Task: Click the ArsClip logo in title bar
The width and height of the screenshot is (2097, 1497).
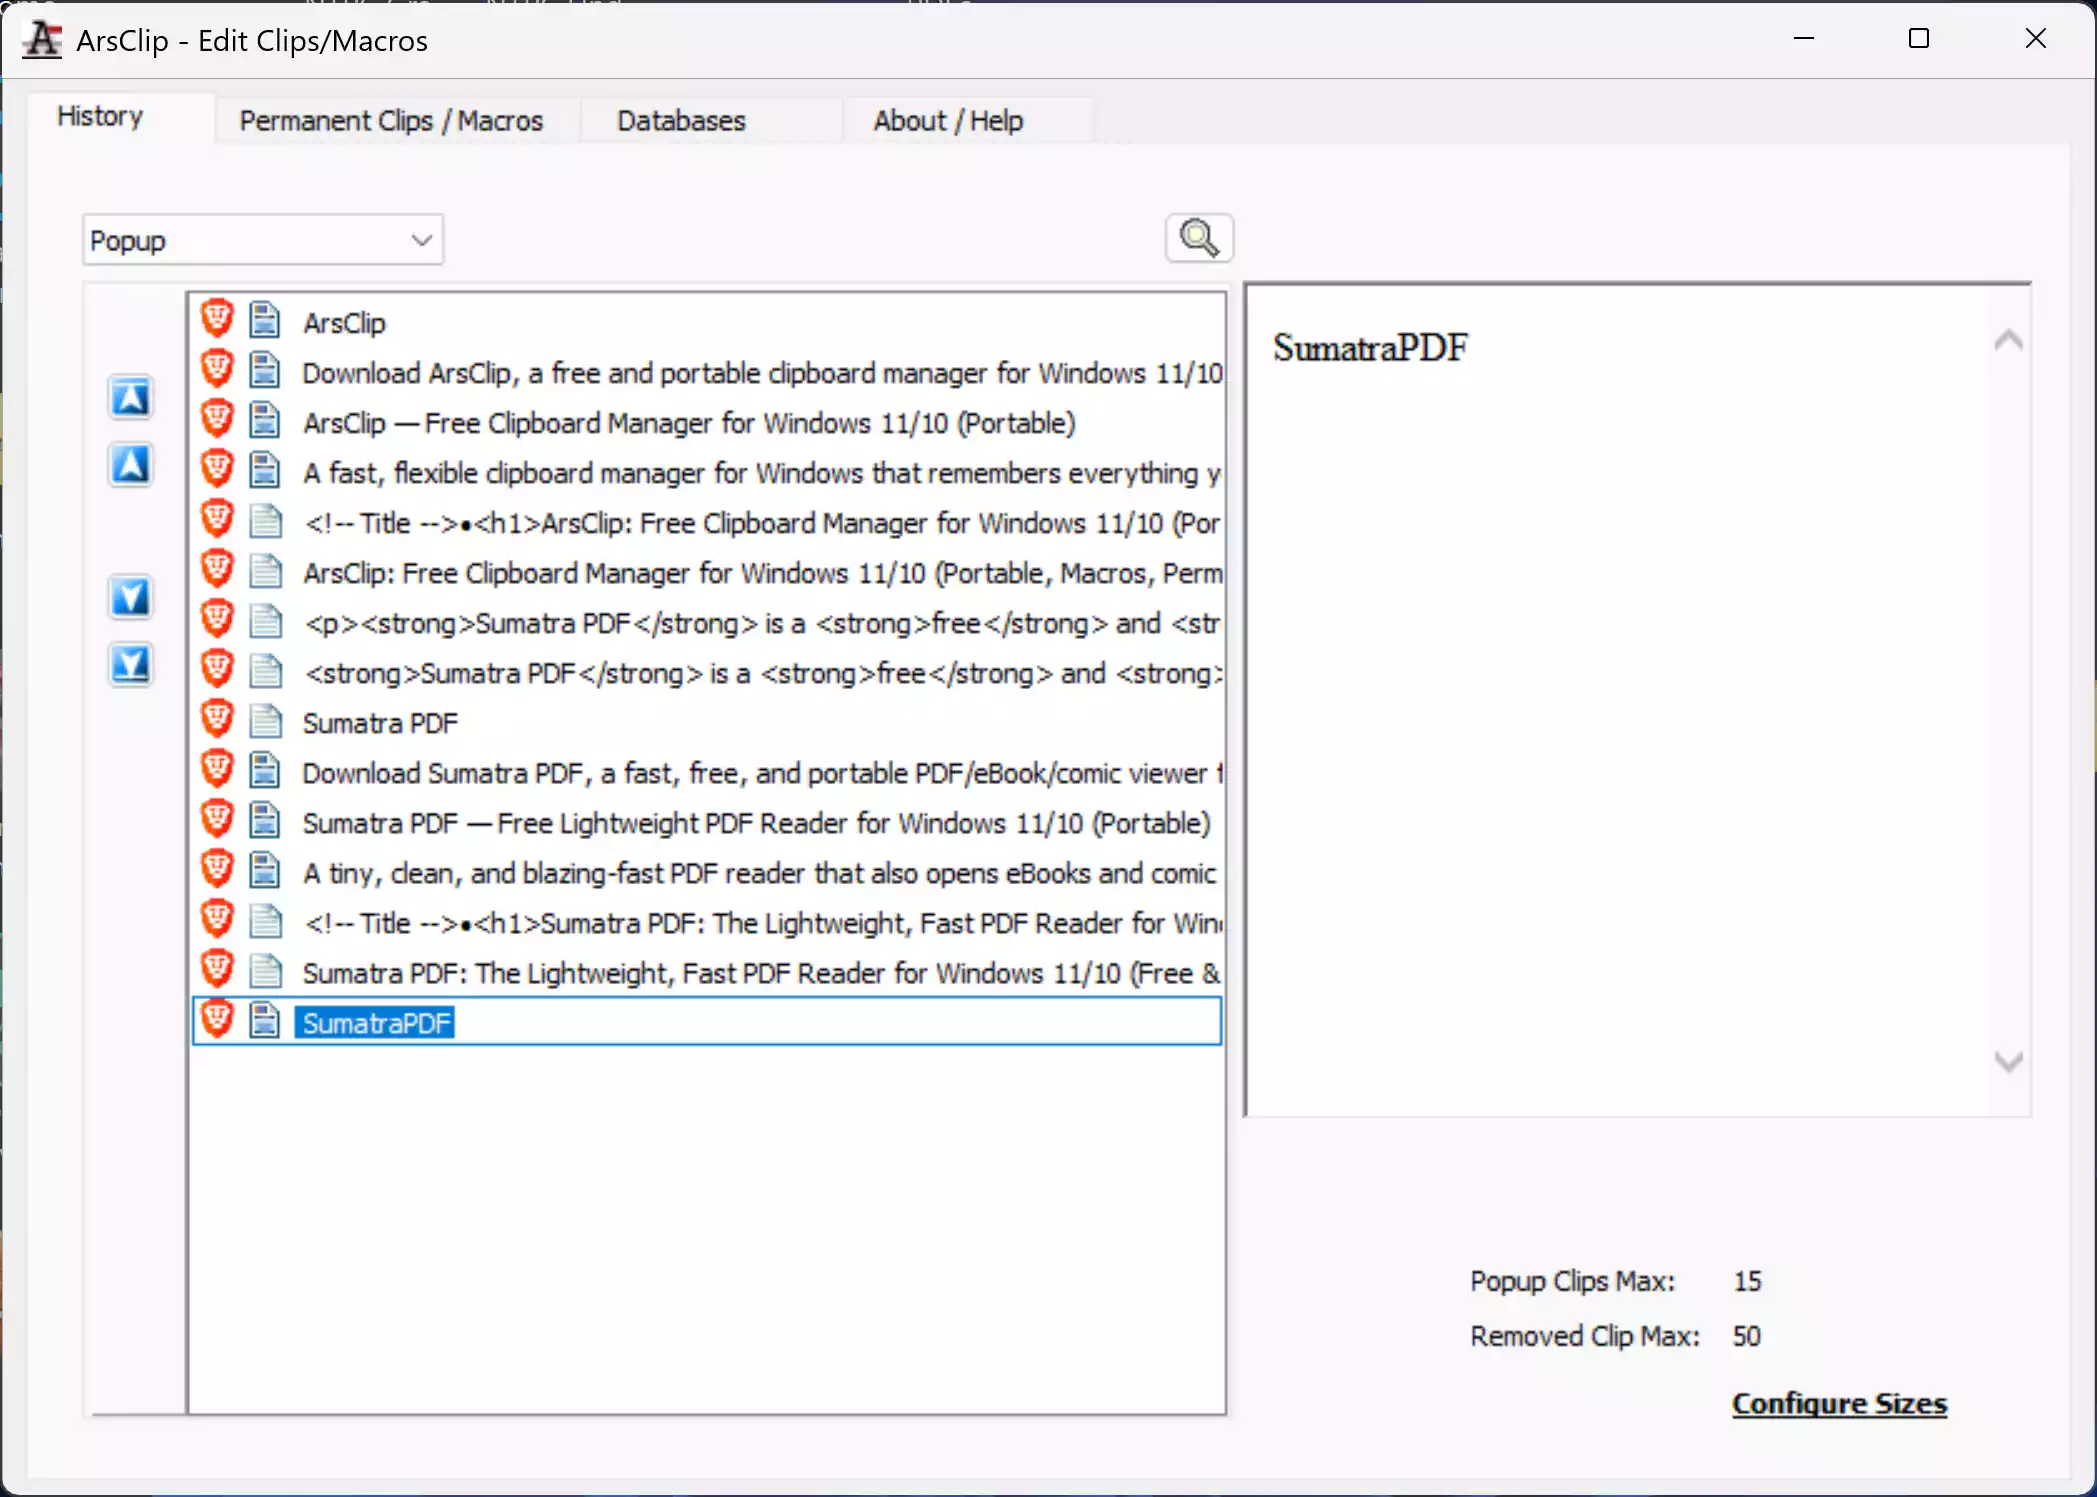Action: click(x=41, y=39)
